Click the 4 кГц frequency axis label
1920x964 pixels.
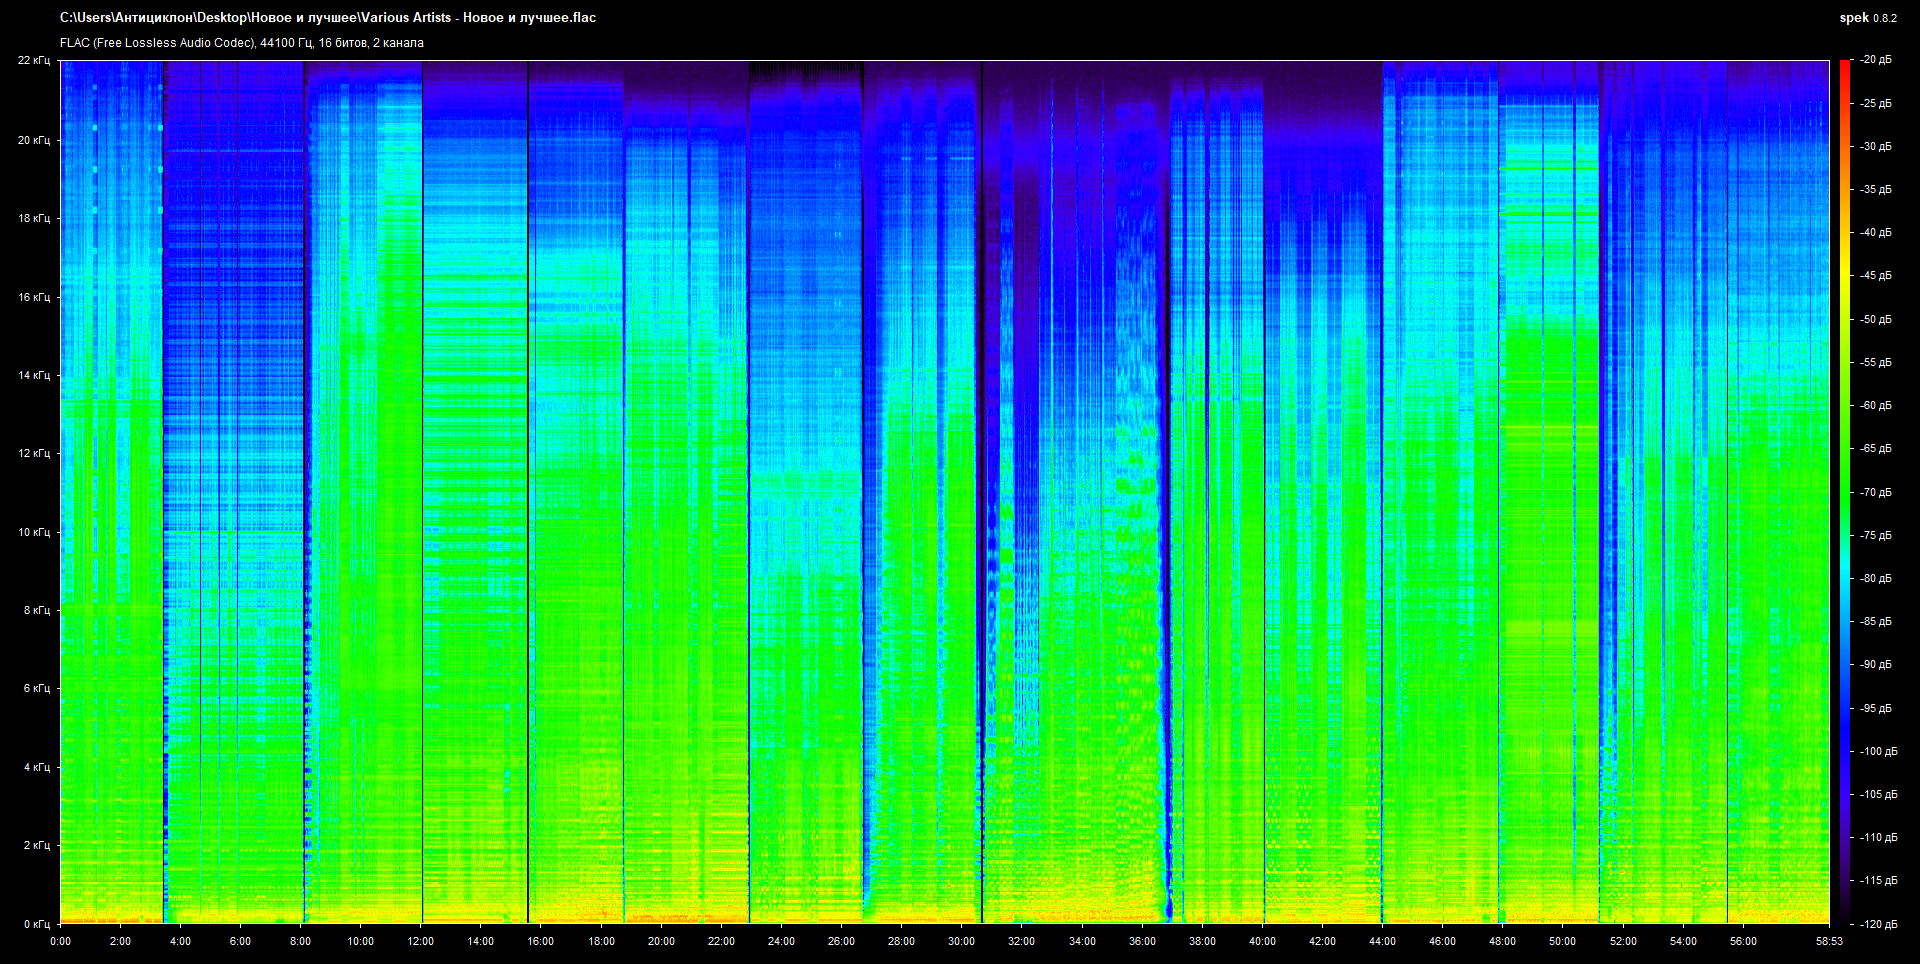36,767
